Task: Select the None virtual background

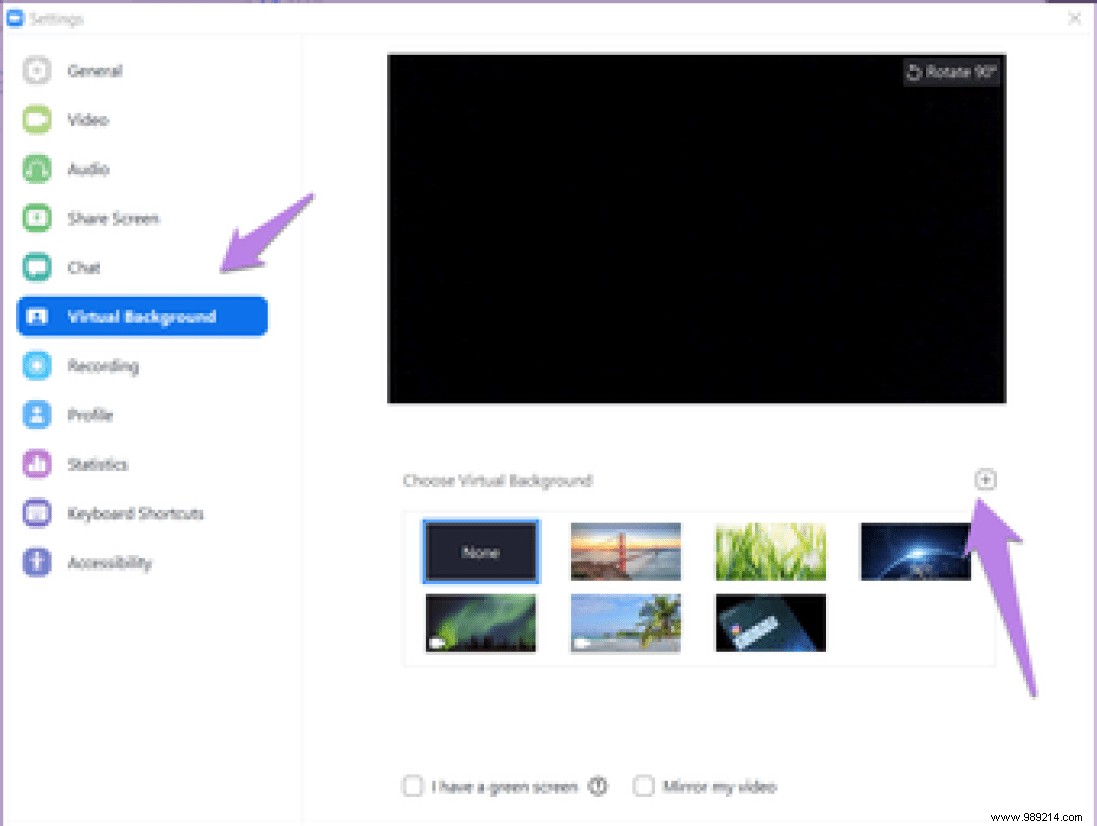Action: pyautogui.click(x=480, y=551)
